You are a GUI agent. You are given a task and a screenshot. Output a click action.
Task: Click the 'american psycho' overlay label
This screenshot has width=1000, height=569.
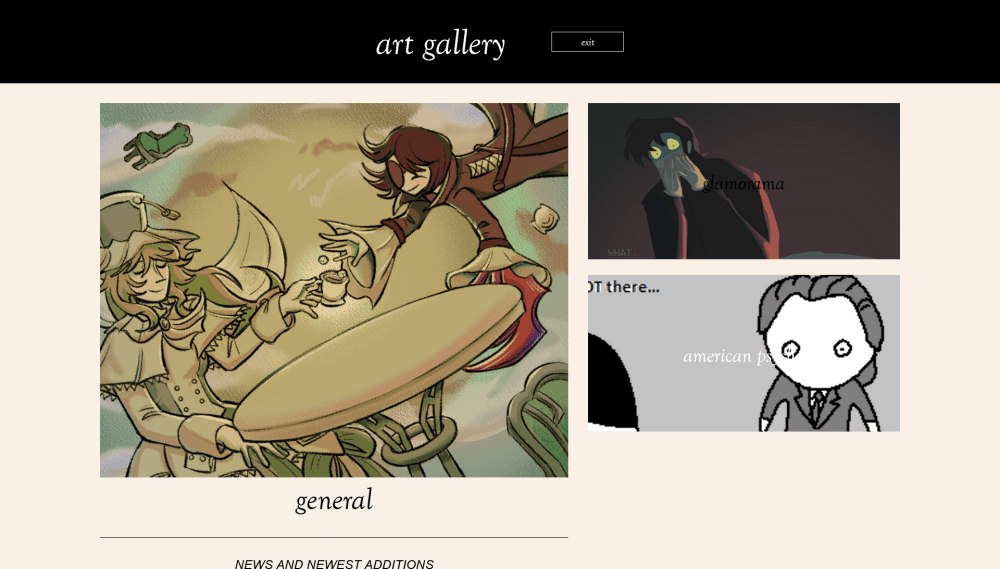pyautogui.click(x=737, y=356)
